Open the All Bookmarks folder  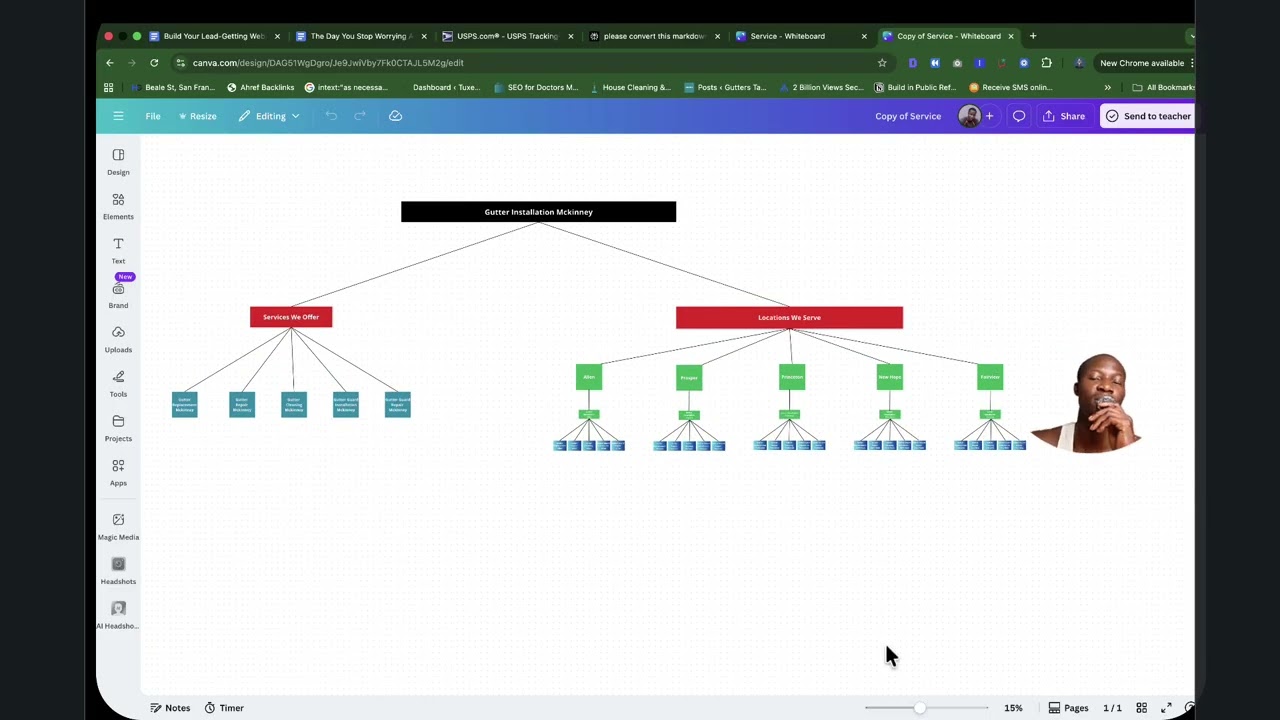pos(1163,87)
